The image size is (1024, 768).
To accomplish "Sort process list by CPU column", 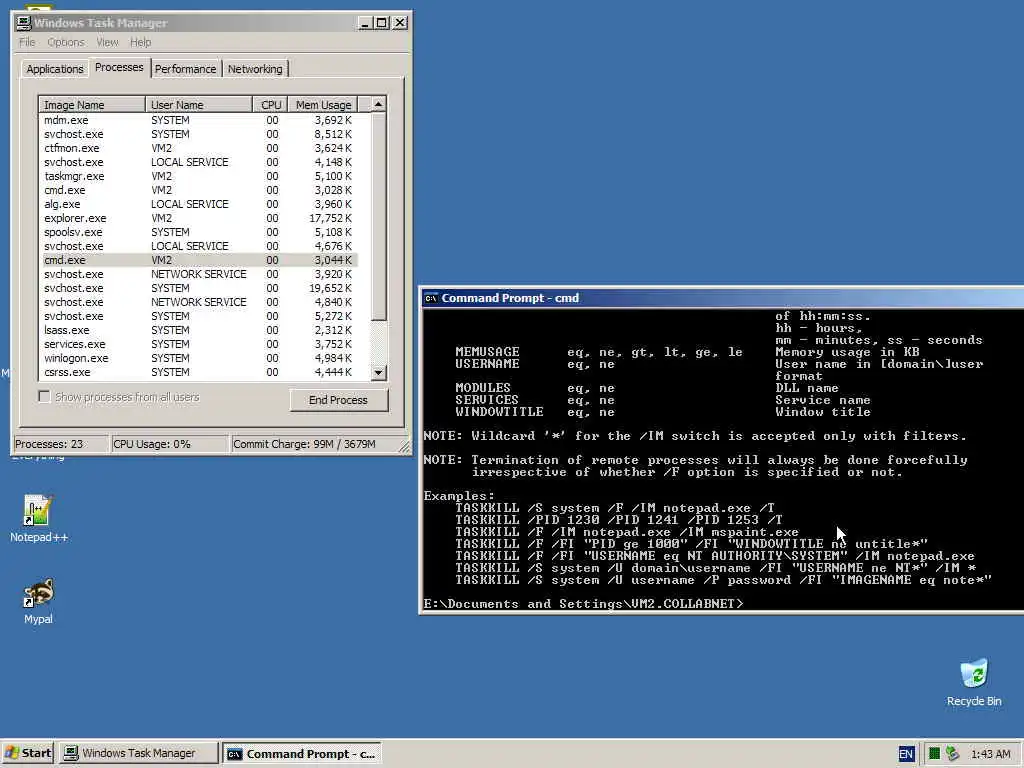I will point(270,104).
